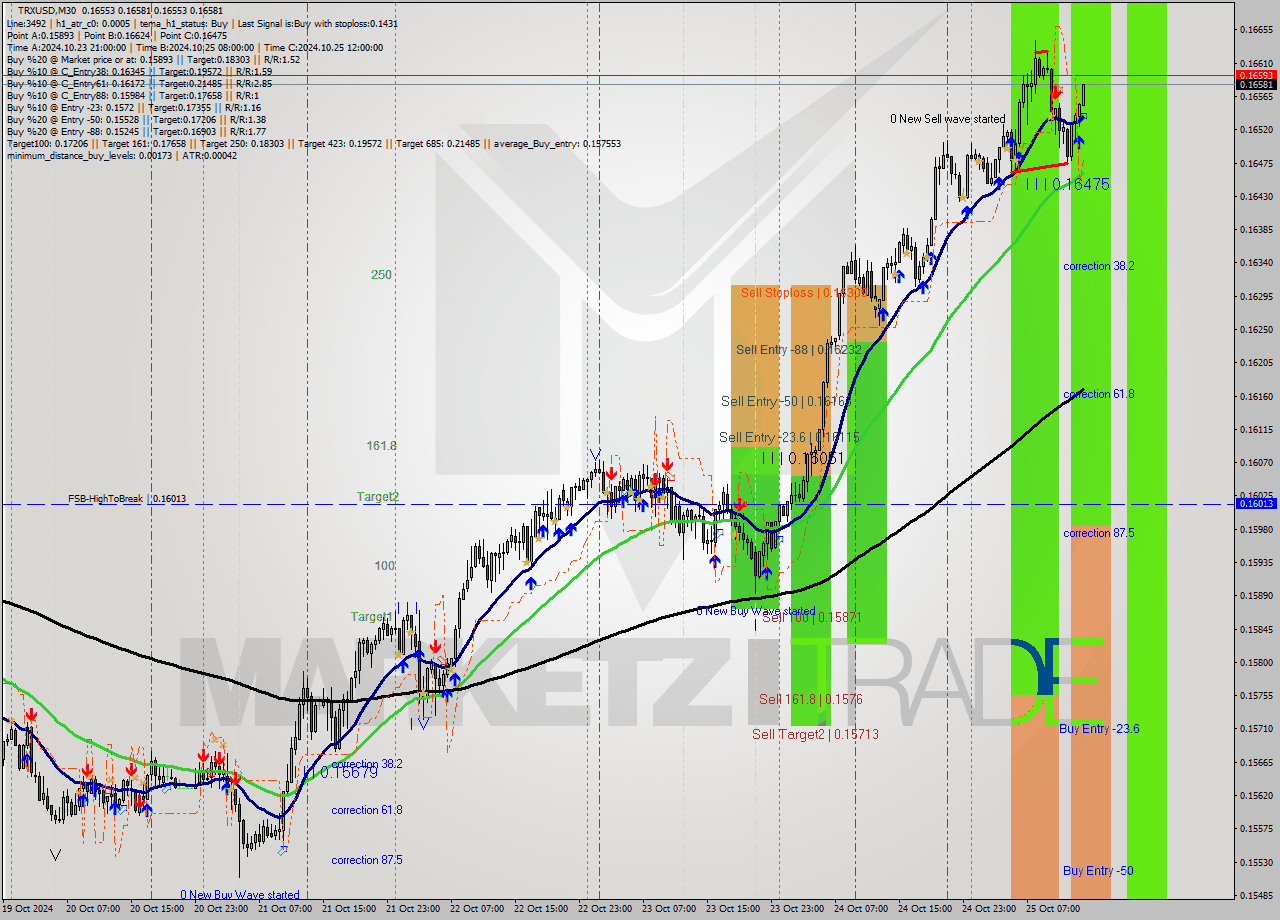
Task: Select the Sell Entry -88 | 0.16232 label
Action: click(798, 349)
